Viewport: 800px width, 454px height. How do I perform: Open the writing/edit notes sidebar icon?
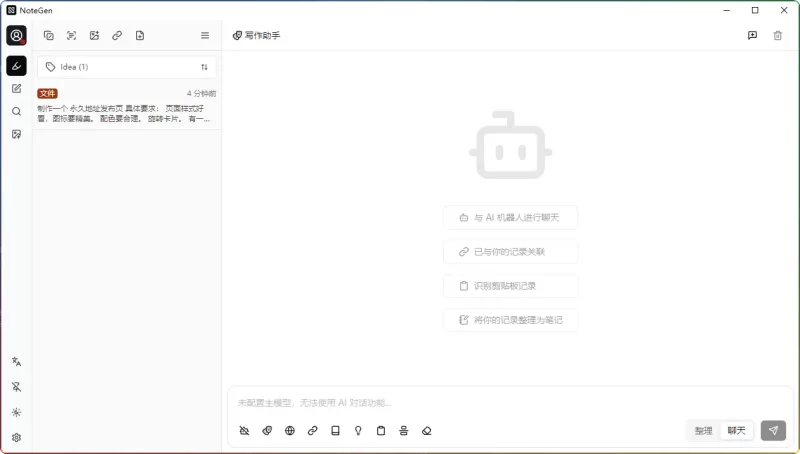tap(16, 89)
